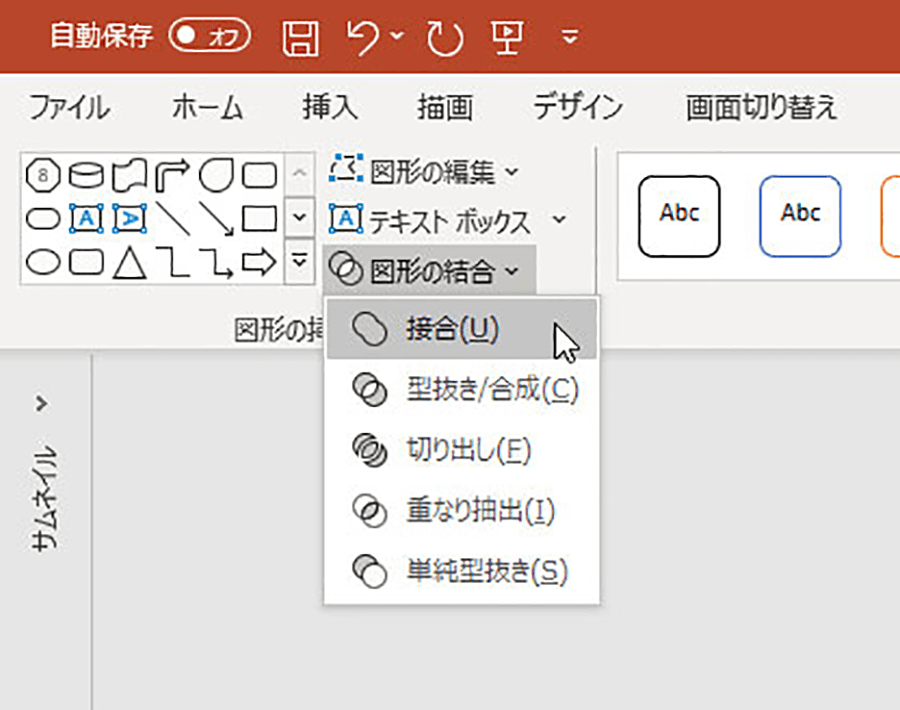Screen dimensions: 900x710
Task: Choose 接合(U) from the merge shapes menu
Action: pos(452,329)
